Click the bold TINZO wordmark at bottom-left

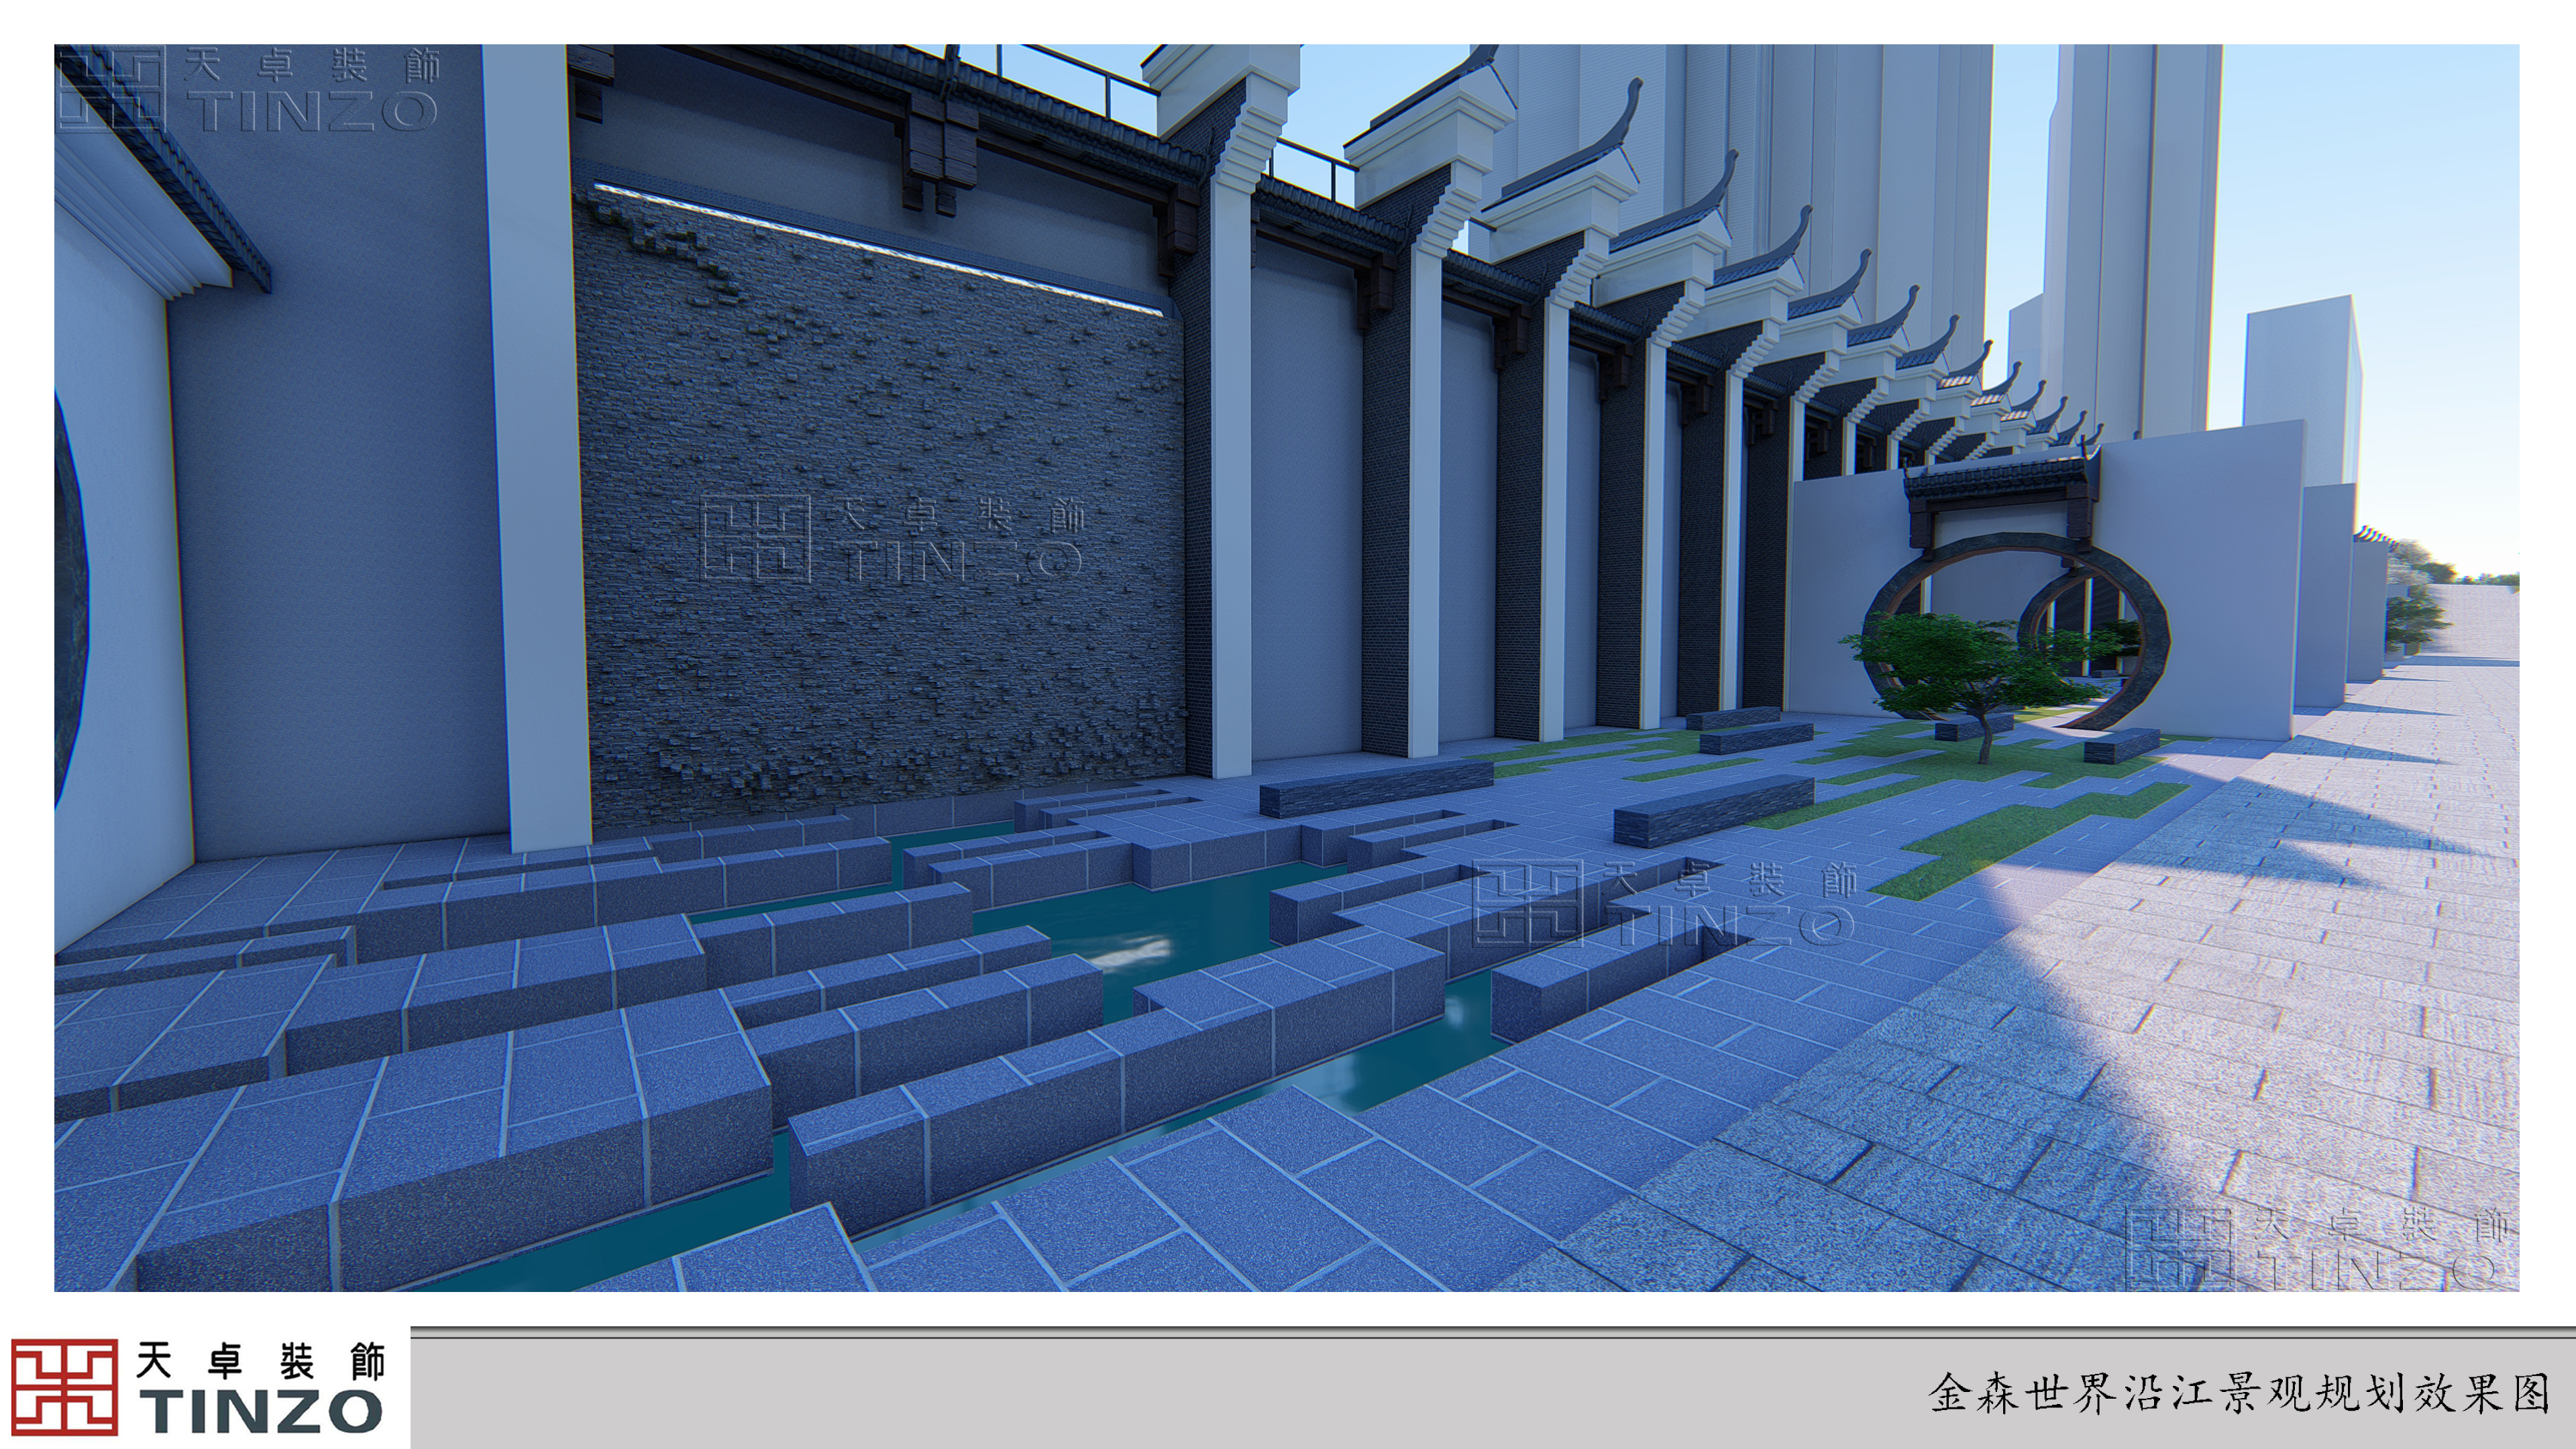[x=262, y=1412]
